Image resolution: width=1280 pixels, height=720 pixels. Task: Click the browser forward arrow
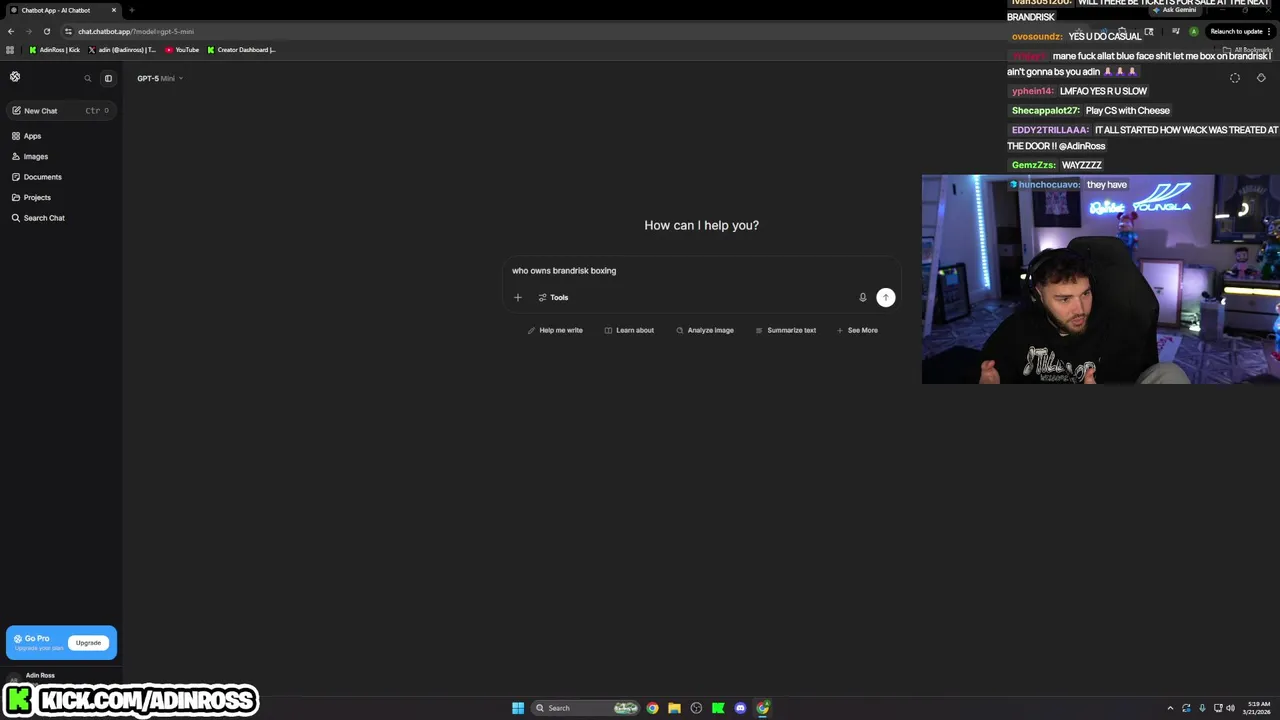click(x=28, y=31)
